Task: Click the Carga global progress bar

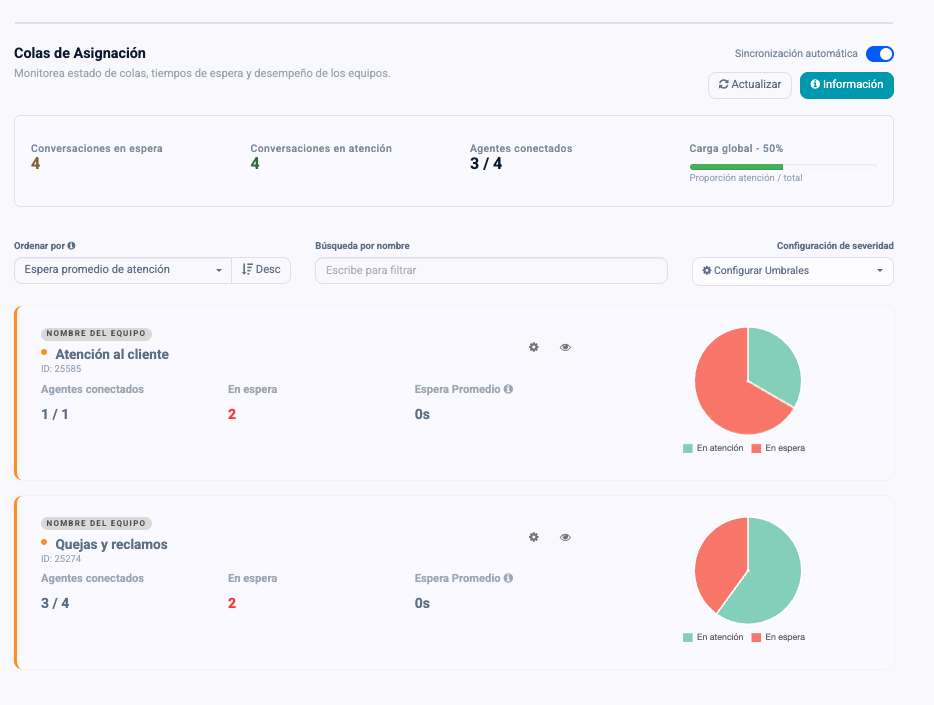Action: tap(782, 166)
